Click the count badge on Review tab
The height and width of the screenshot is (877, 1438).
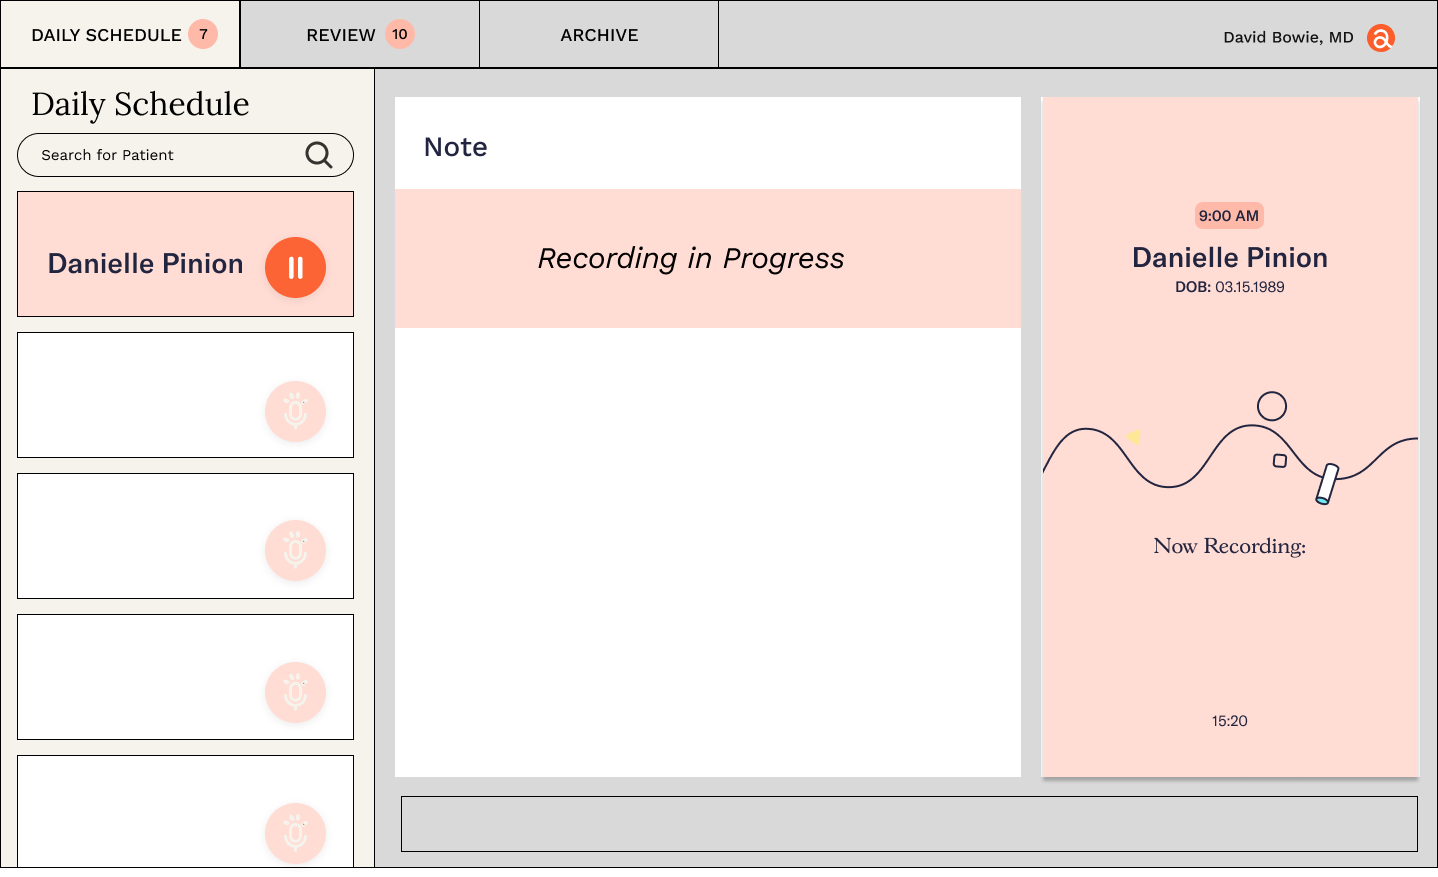pyautogui.click(x=400, y=33)
